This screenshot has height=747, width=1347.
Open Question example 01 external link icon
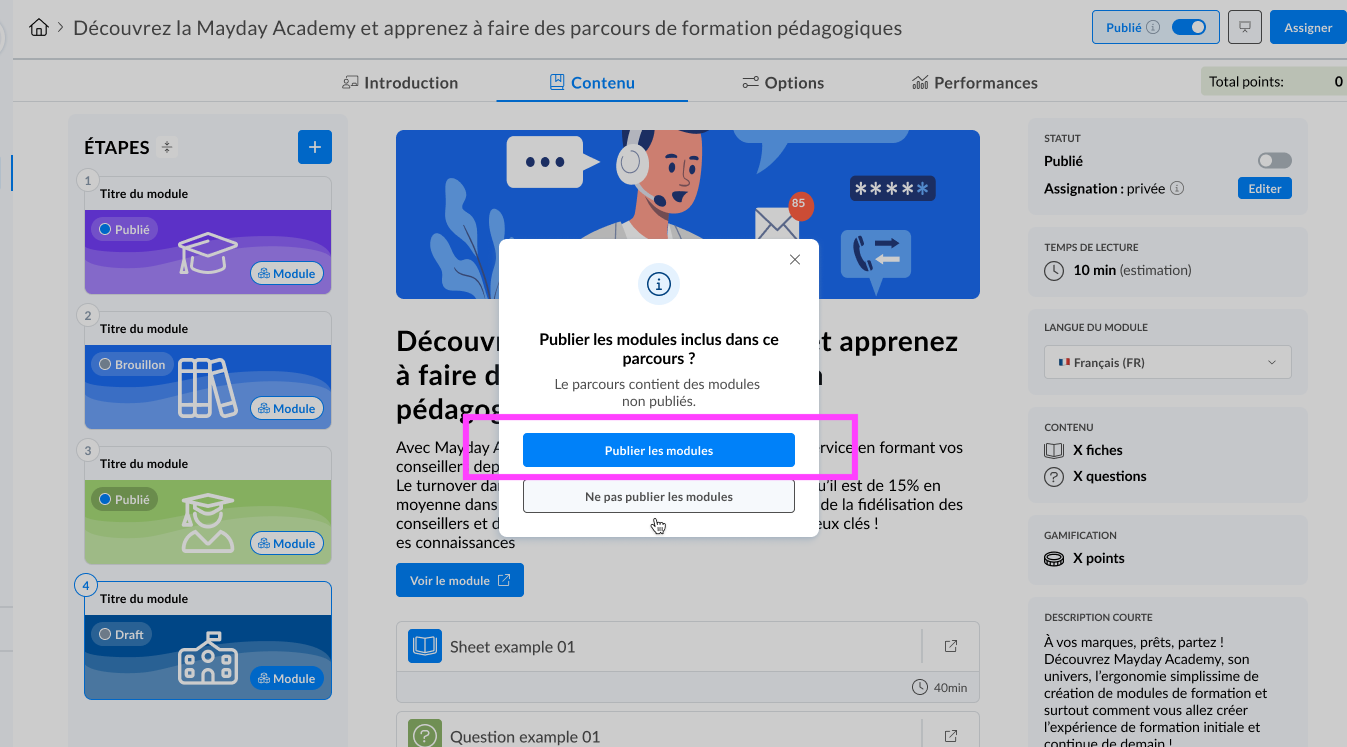tap(951, 736)
